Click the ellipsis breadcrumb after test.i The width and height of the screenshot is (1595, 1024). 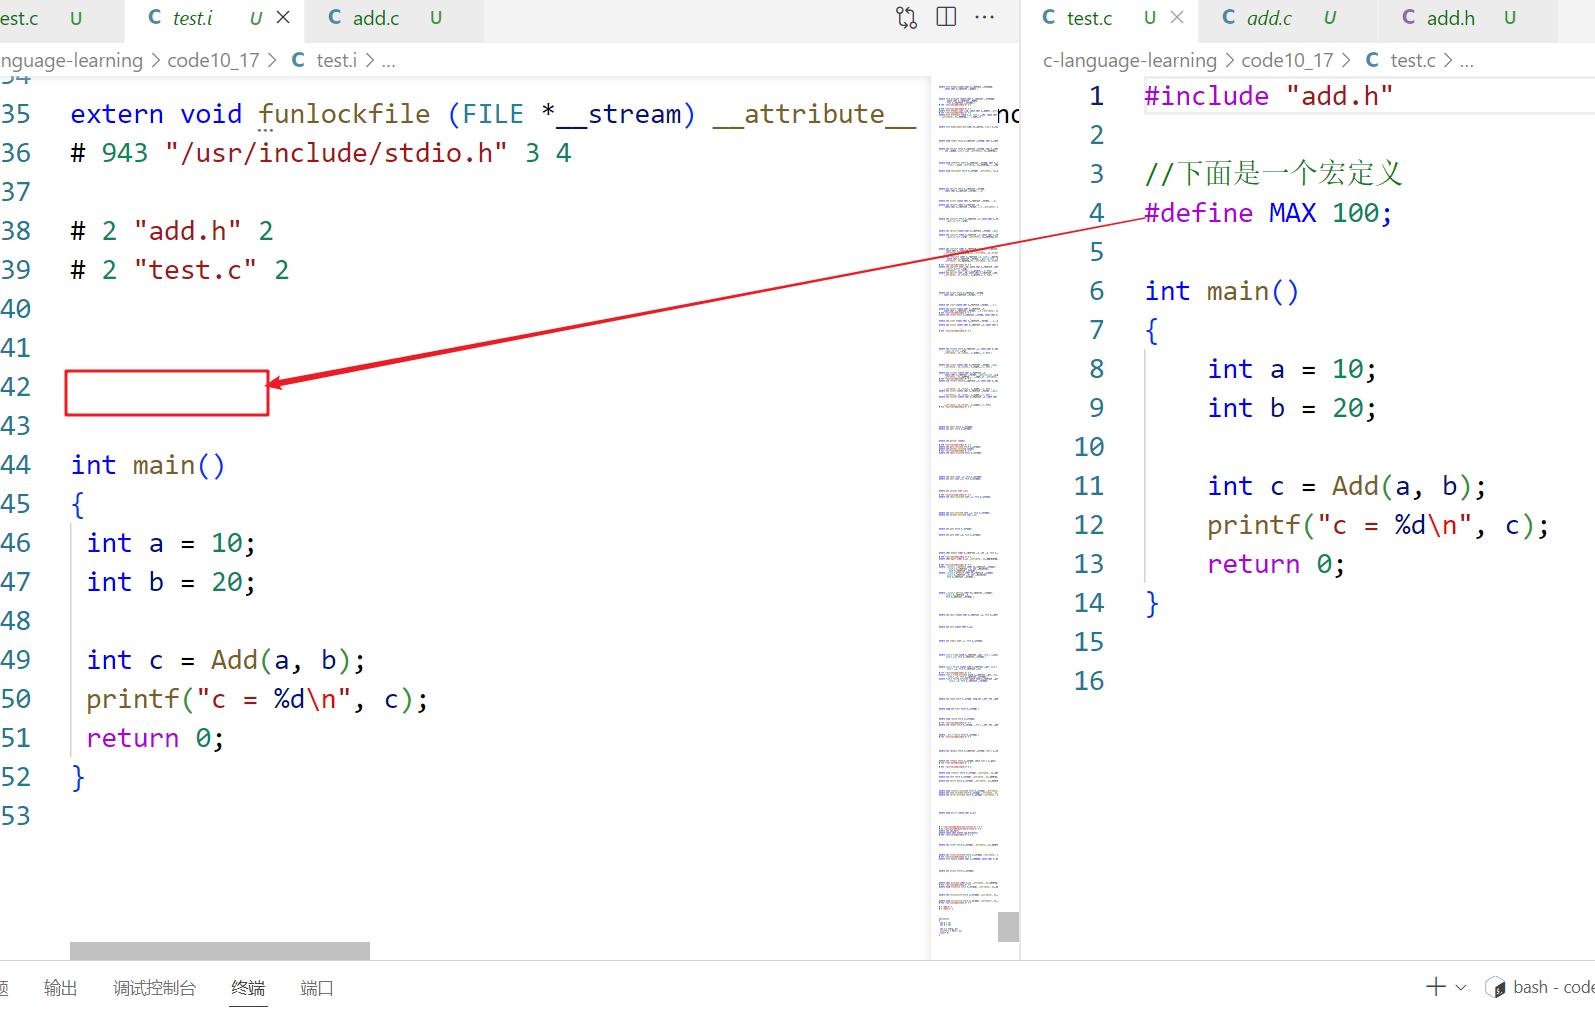click(389, 60)
